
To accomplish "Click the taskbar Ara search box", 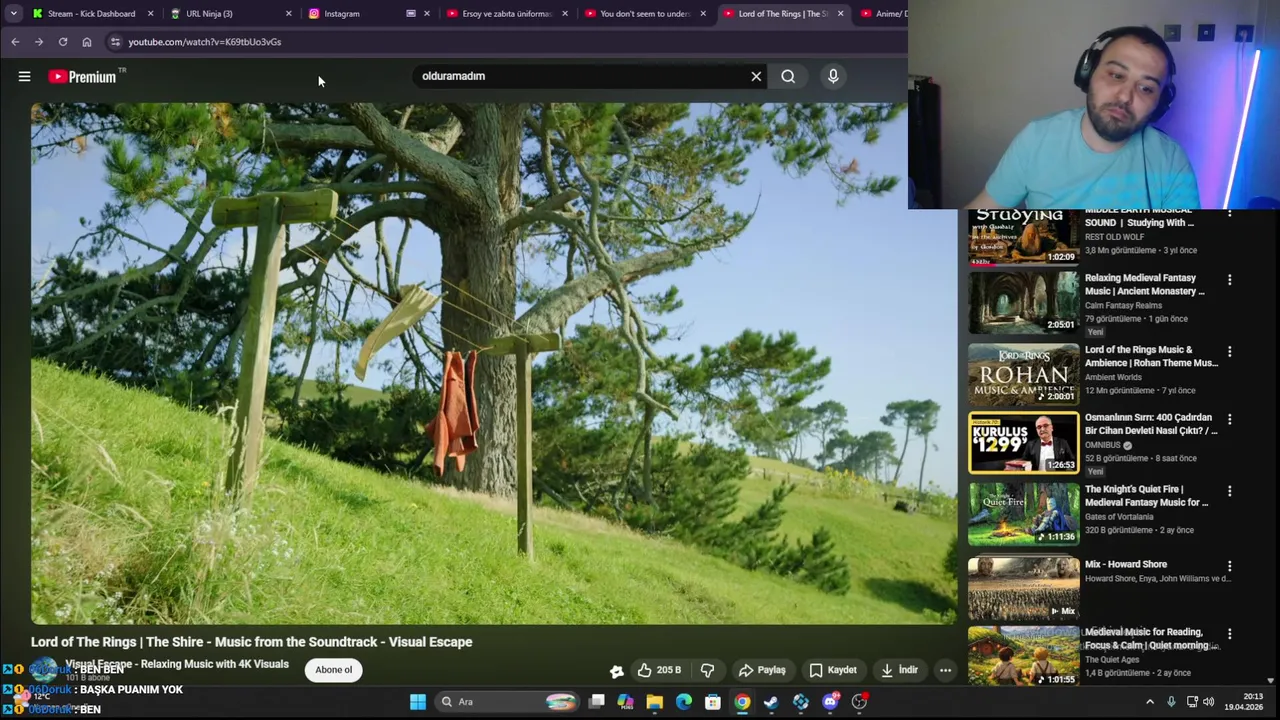I will click(508, 702).
